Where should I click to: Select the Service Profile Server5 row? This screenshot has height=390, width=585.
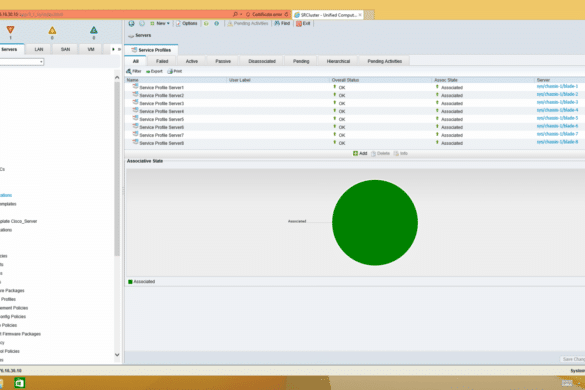(355, 119)
